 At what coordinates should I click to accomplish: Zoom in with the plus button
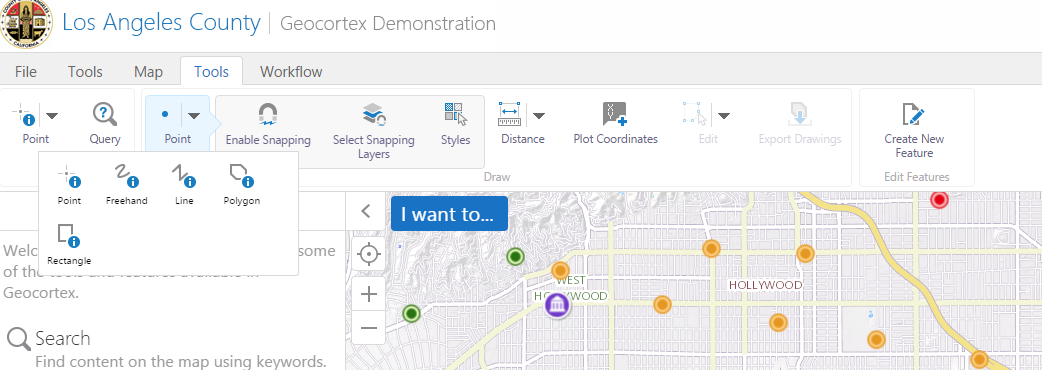[x=369, y=294]
